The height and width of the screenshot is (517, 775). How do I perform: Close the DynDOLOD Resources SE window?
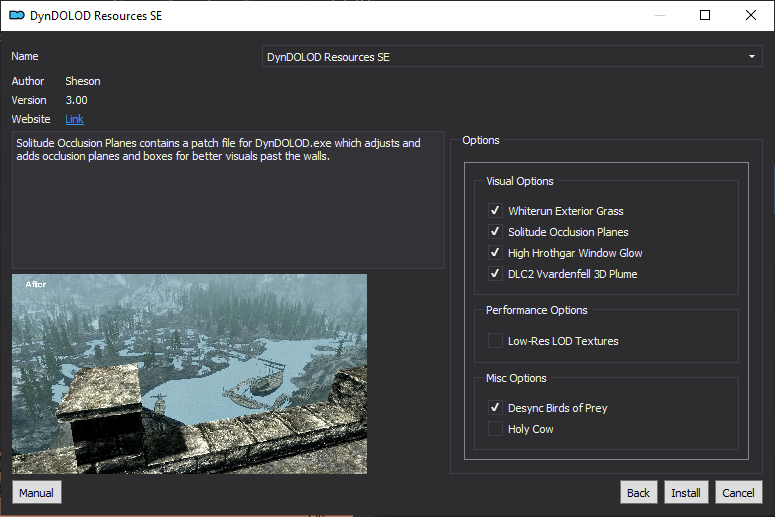tap(751, 15)
